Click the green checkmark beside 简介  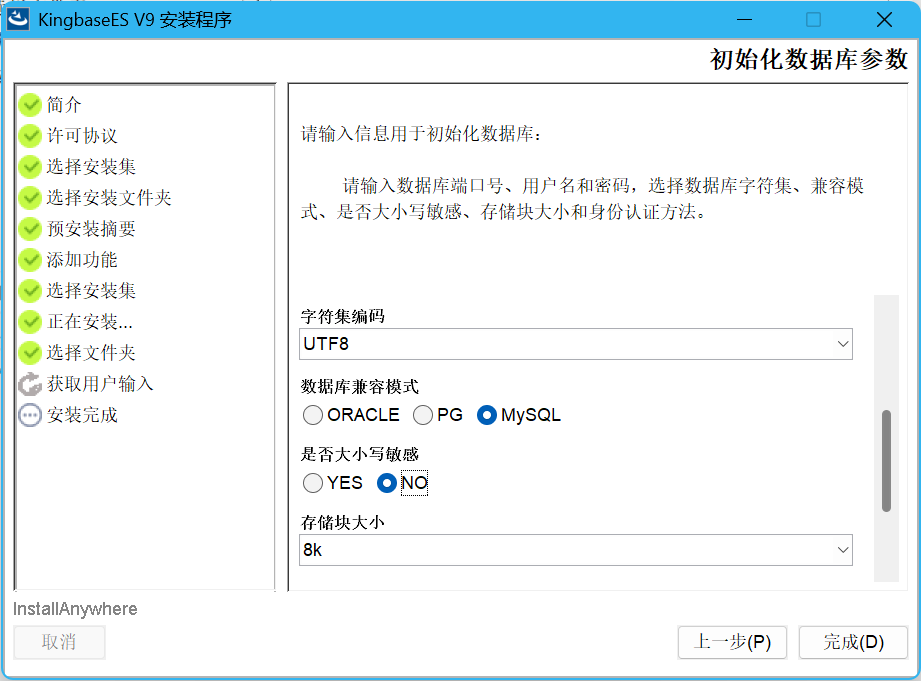(x=30, y=105)
